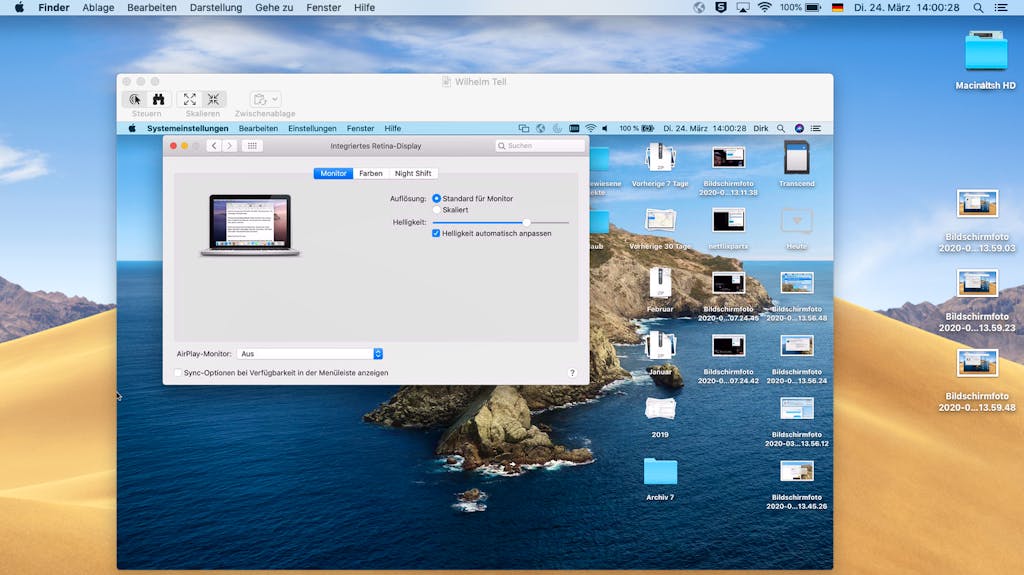Viewport: 1024px width, 575px height.
Task: Select the 2019 stack icon
Action: pyautogui.click(x=660, y=409)
